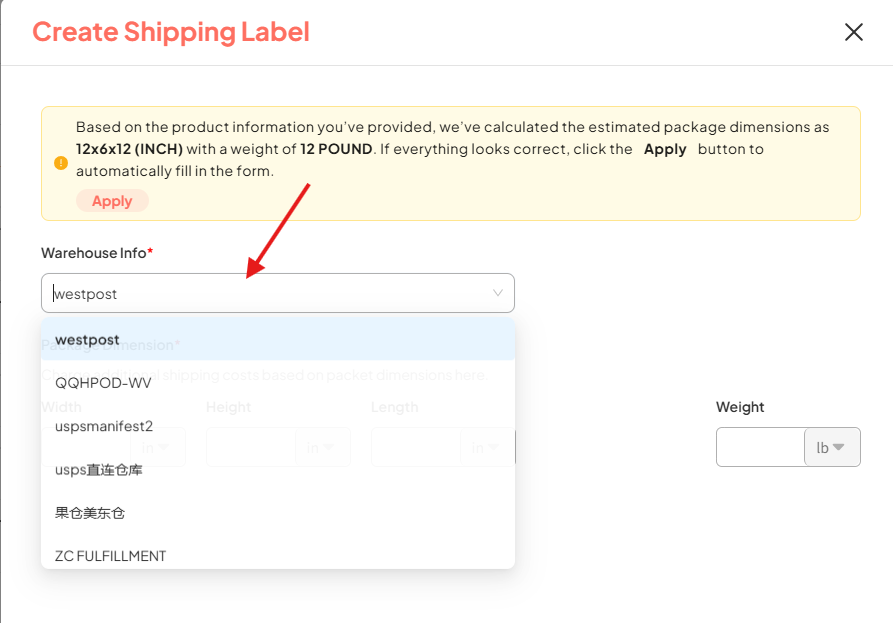Select westpost from the warehouse list
Viewport: 893px width, 623px height.
[88, 340]
